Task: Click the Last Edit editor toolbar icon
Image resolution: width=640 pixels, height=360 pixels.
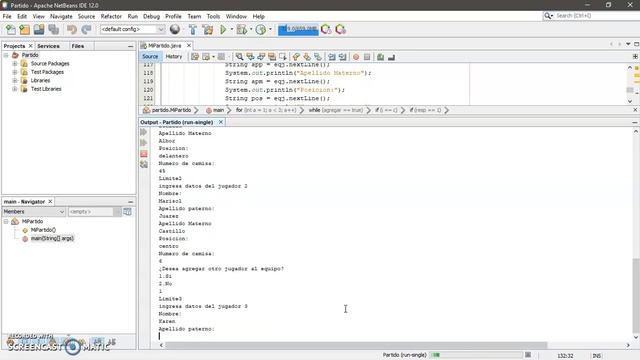Action: point(195,57)
